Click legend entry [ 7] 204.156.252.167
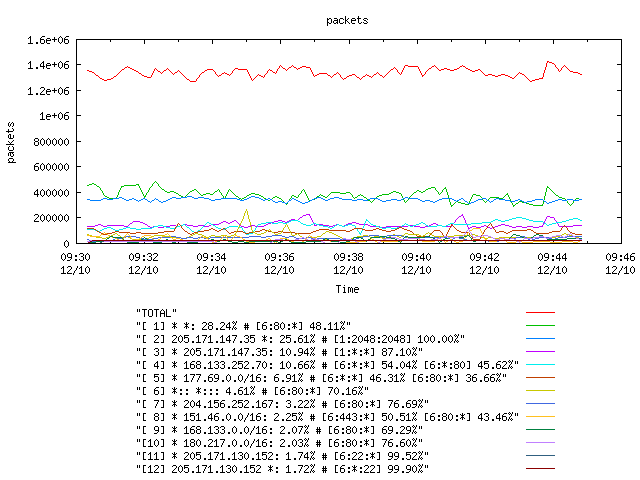This screenshot has width=640, height=480. coord(282,404)
